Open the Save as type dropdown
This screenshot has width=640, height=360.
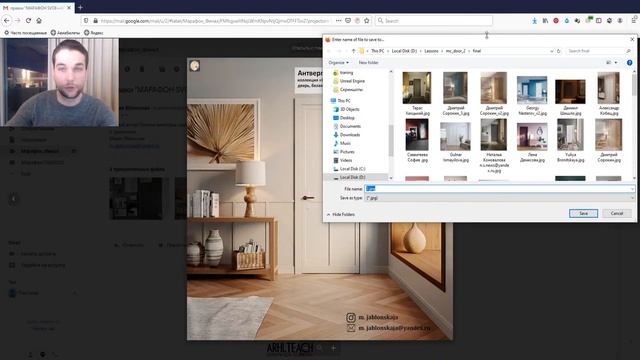[x=500, y=198]
